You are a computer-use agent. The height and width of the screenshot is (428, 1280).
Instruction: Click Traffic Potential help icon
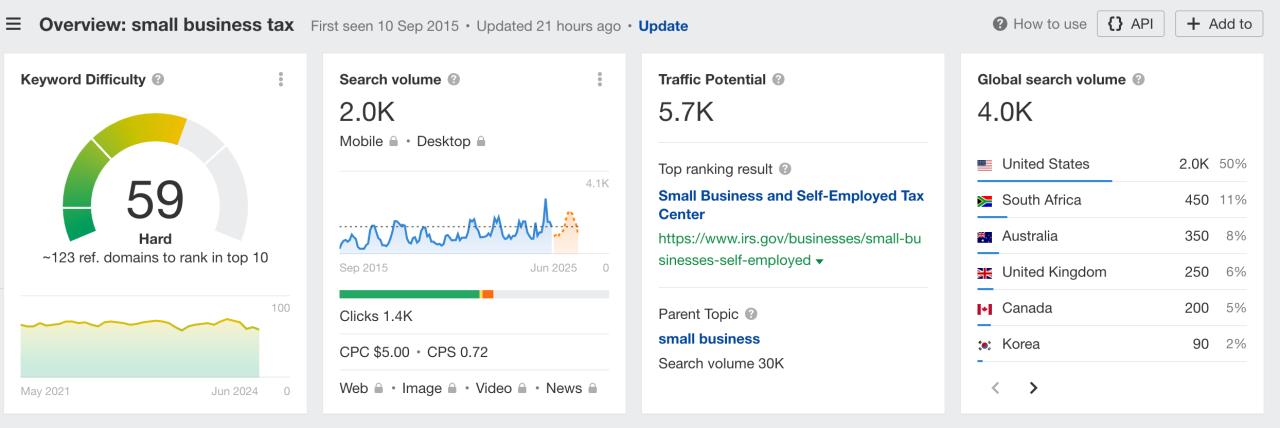(779, 80)
